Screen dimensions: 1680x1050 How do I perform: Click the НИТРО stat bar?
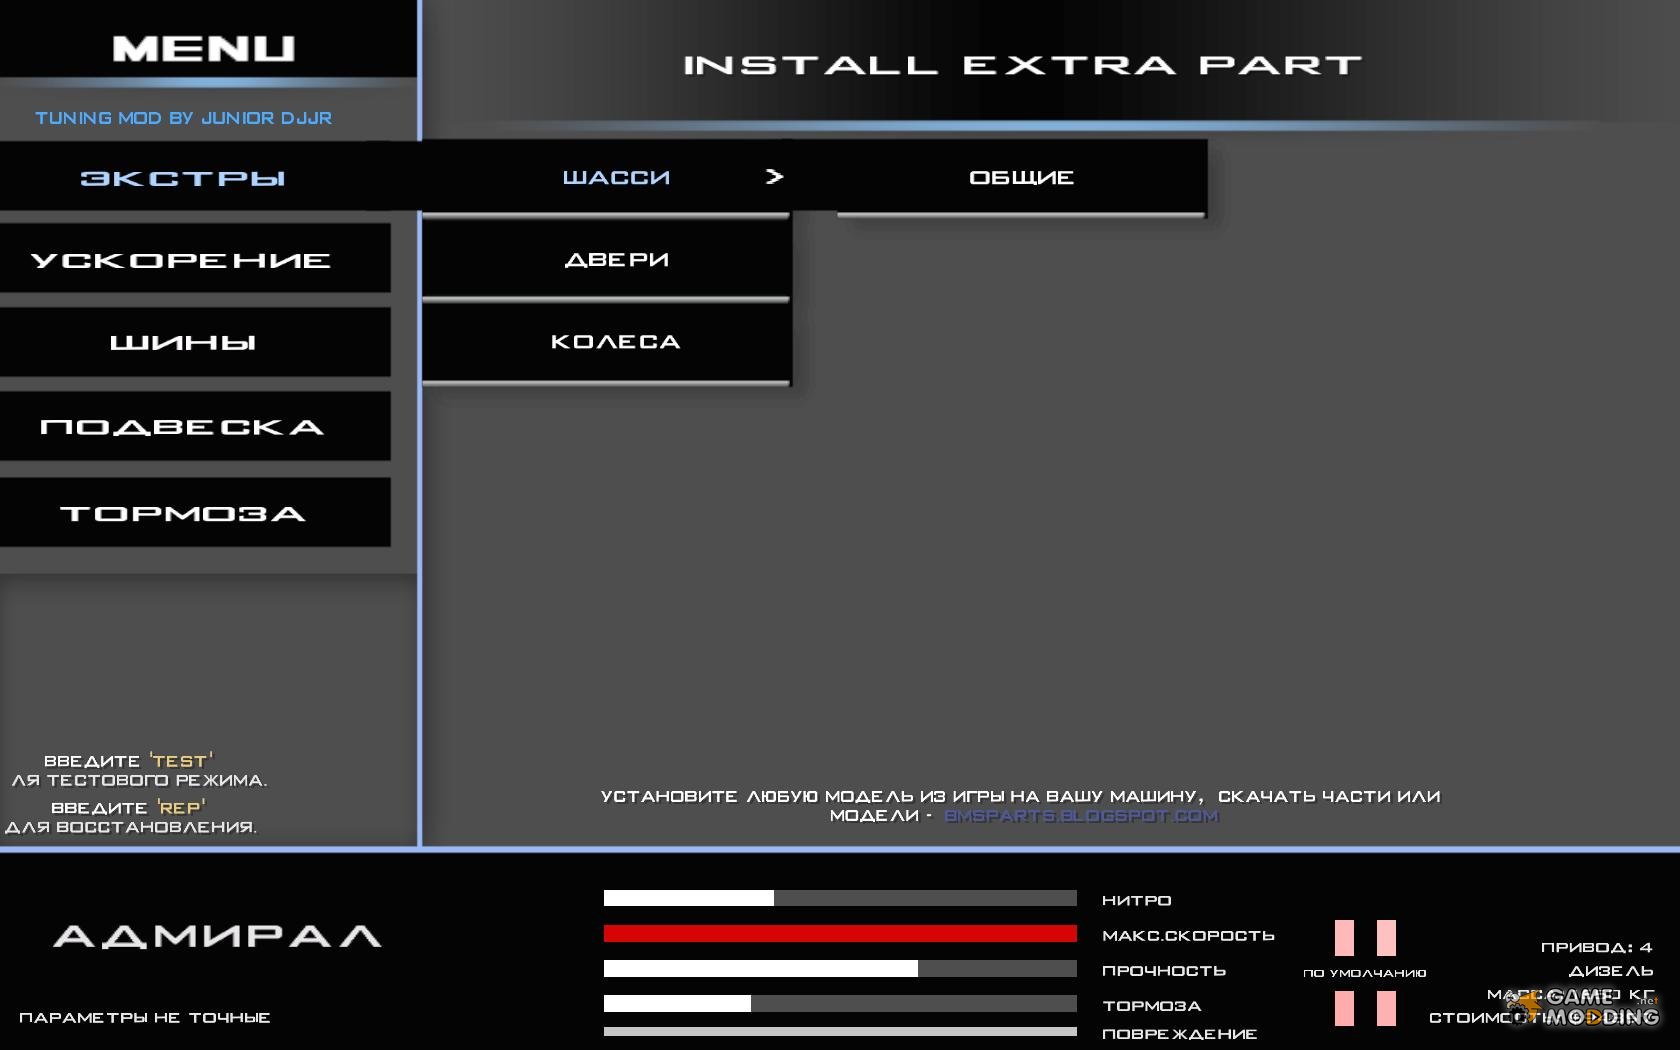(x=840, y=898)
